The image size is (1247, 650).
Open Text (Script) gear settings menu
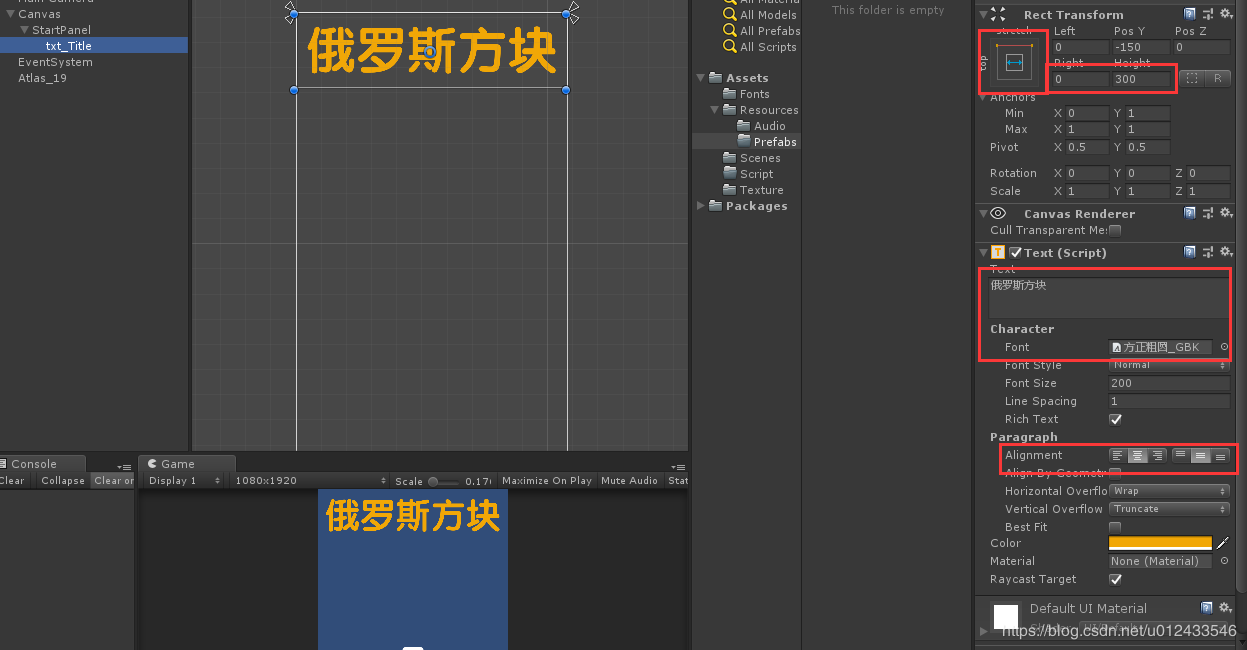1225,252
